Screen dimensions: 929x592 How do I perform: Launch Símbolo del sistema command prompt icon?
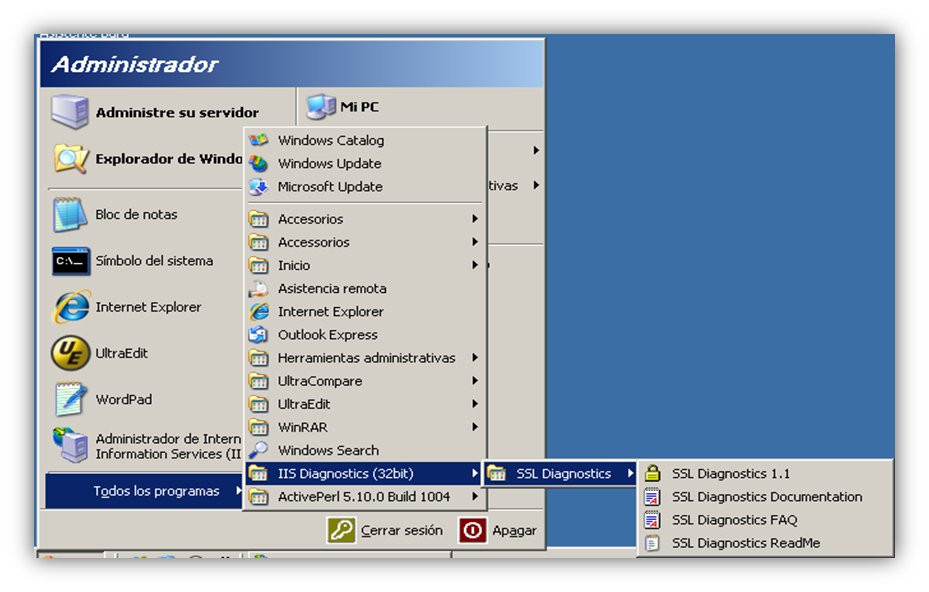click(71, 261)
